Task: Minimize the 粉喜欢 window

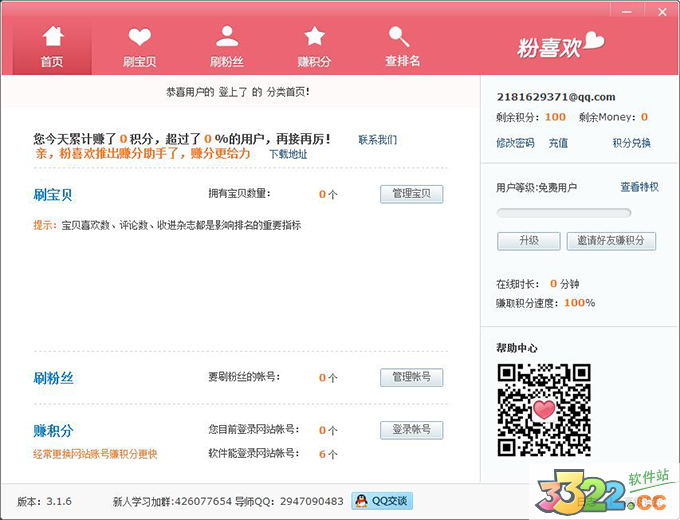Action: click(x=627, y=11)
